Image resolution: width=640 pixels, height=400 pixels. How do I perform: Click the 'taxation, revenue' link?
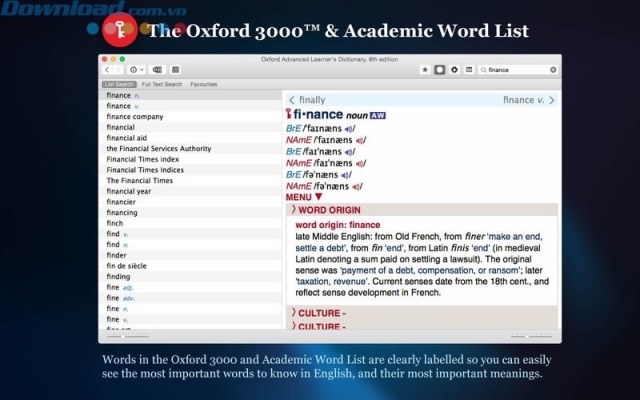(332, 281)
